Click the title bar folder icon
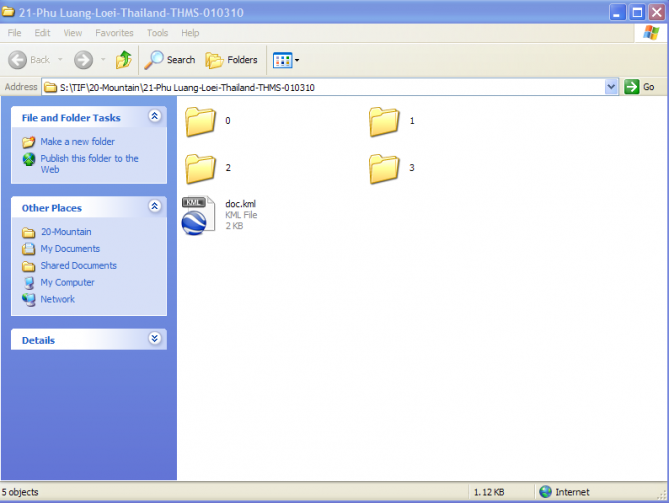 8,12
